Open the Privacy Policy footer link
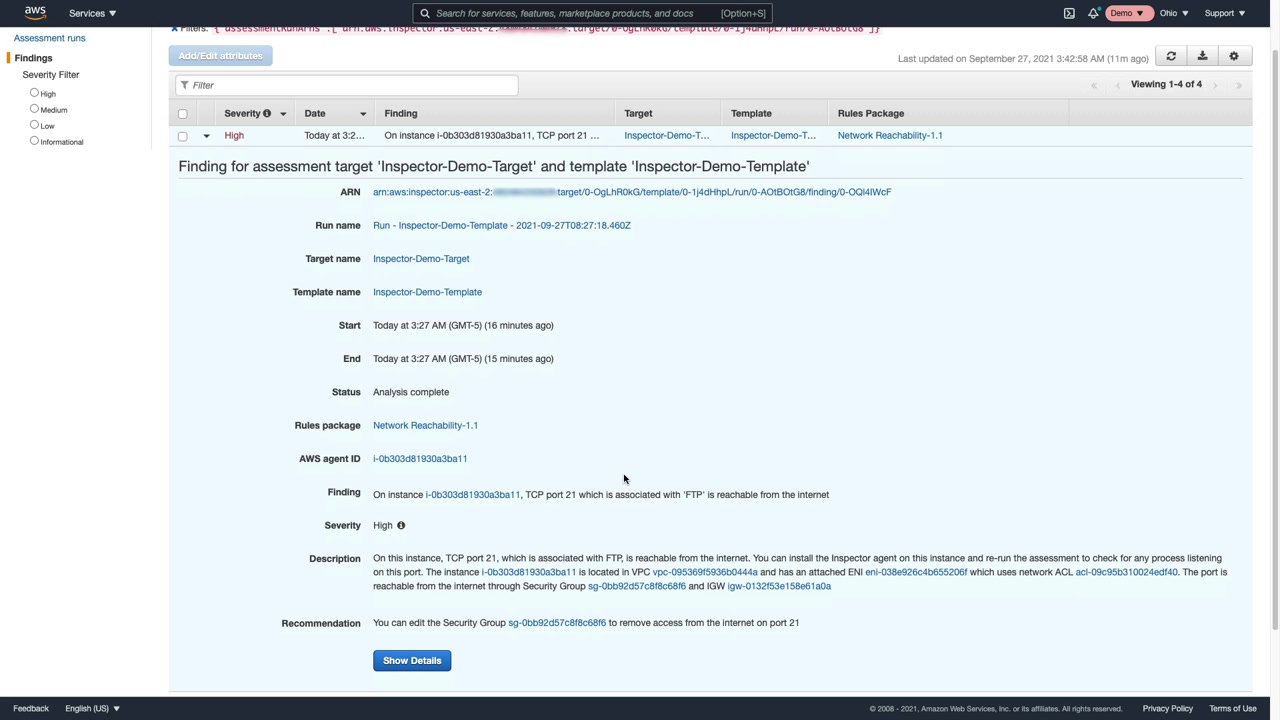The image size is (1280, 720). click(x=1168, y=708)
